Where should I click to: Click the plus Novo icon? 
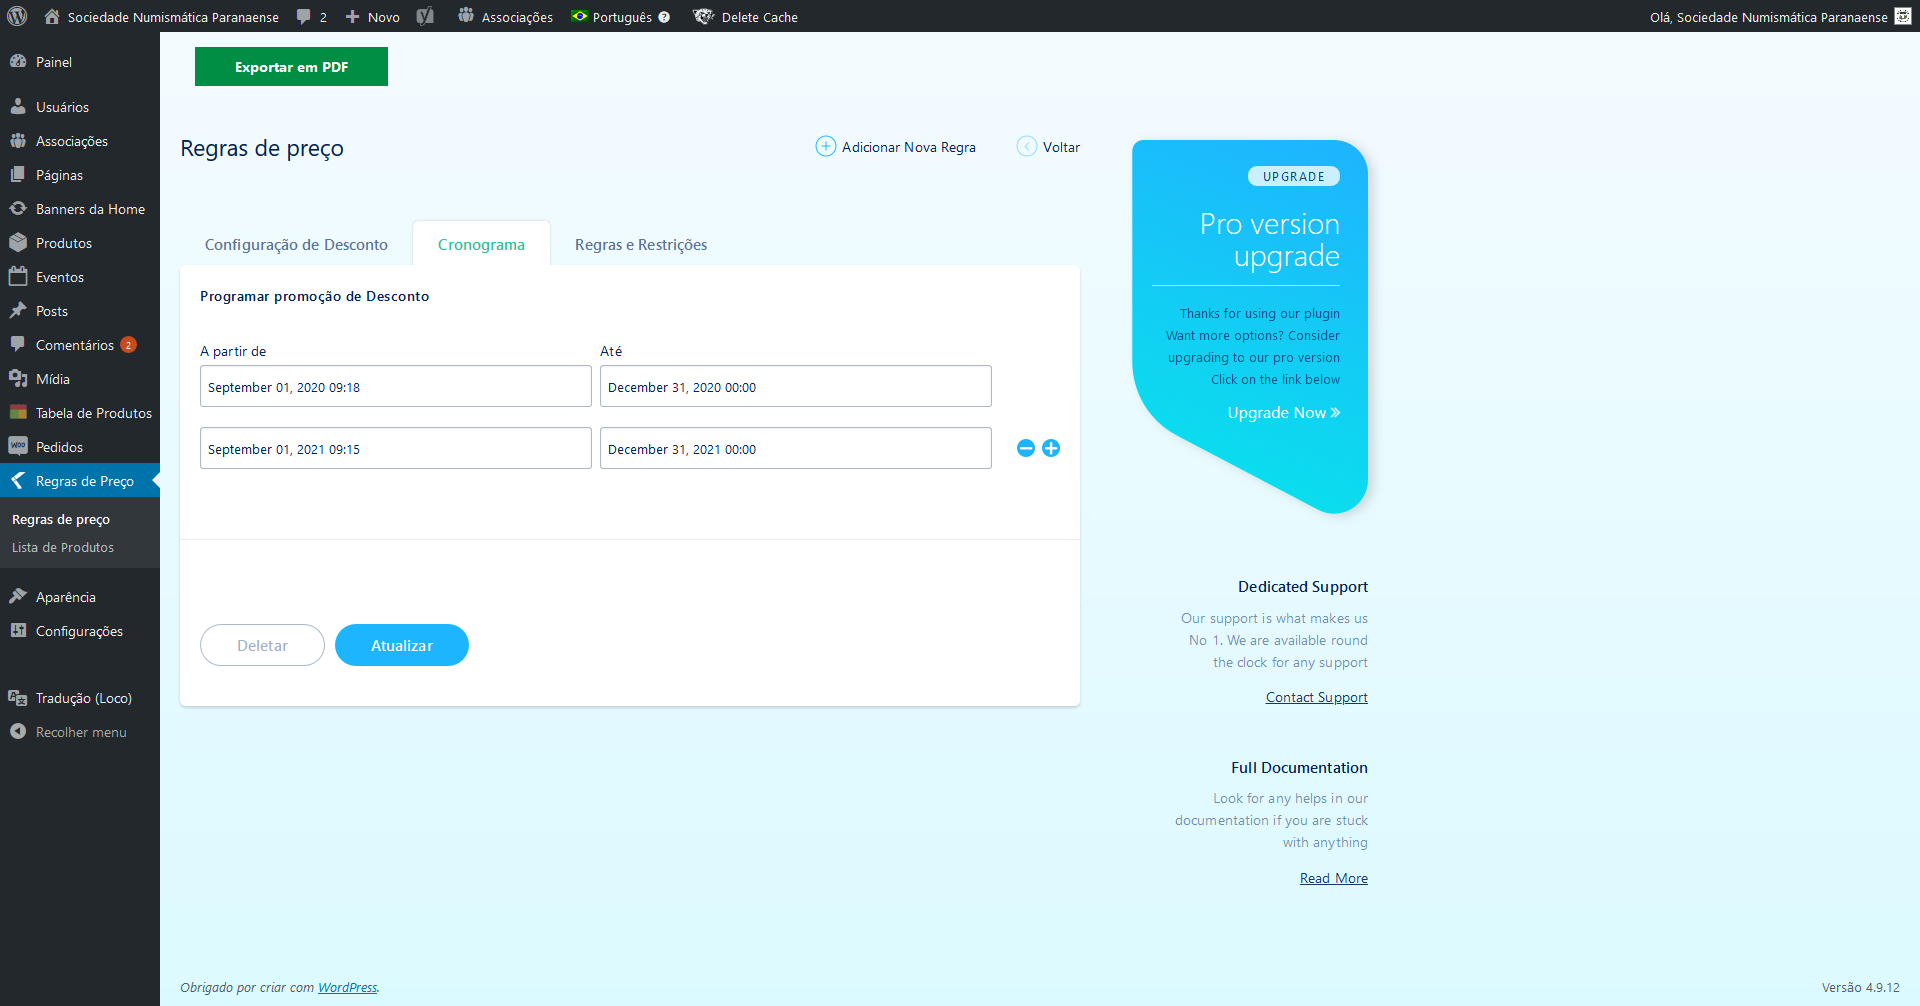[352, 17]
